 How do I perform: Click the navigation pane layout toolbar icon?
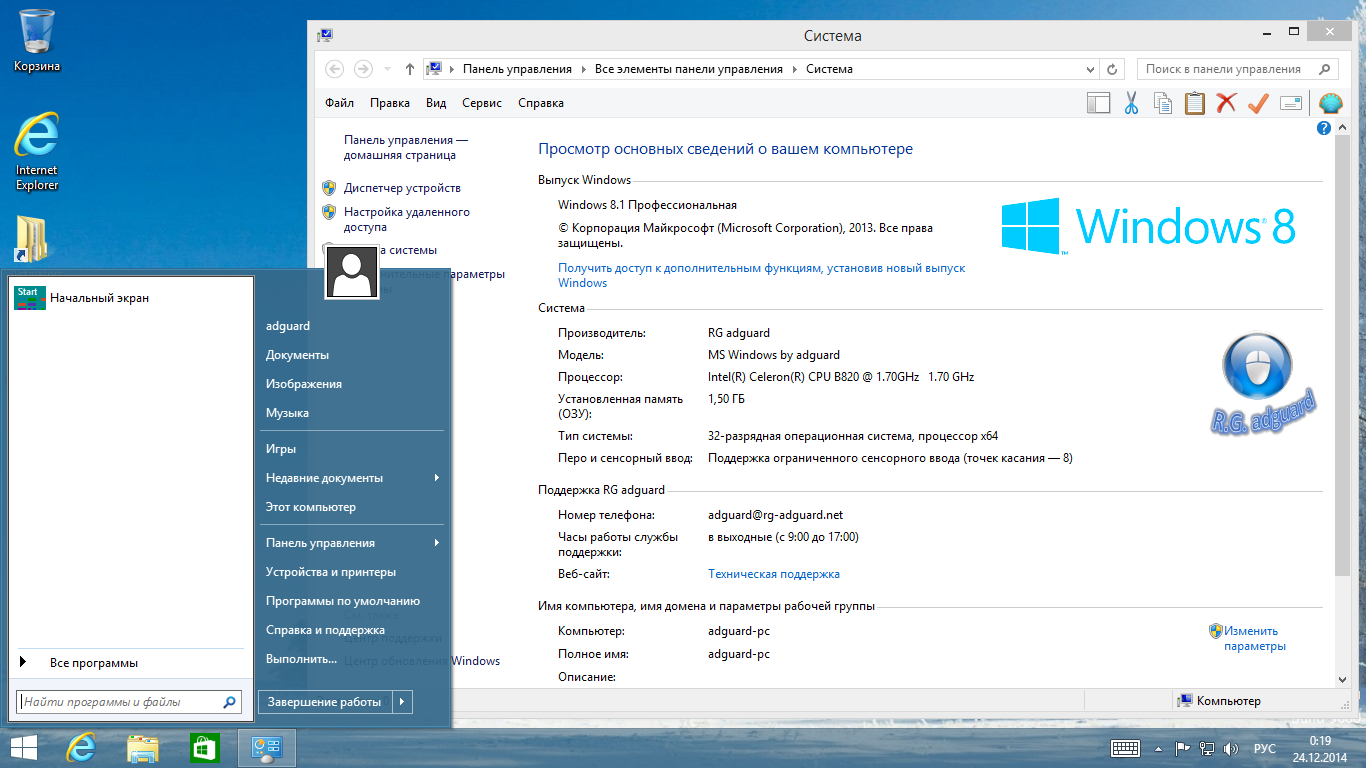point(1099,103)
